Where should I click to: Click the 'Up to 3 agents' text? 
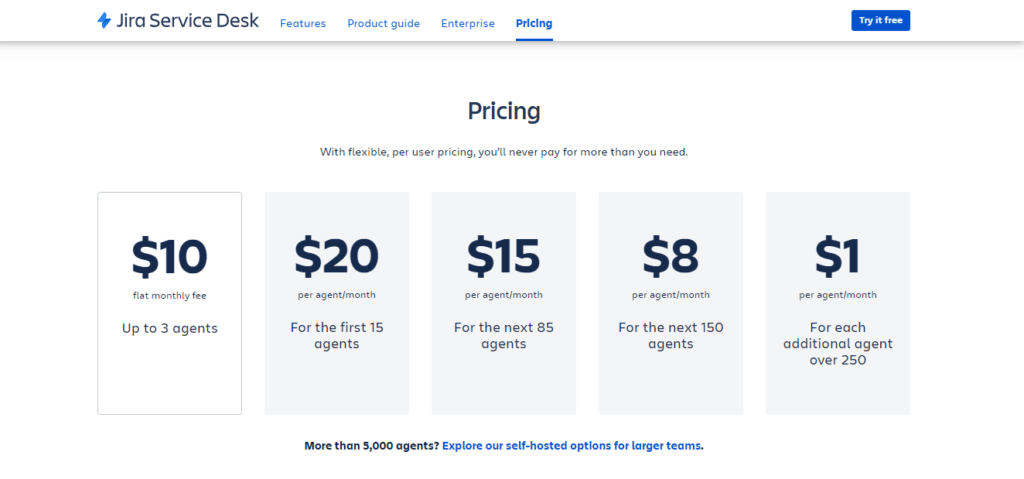170,329
